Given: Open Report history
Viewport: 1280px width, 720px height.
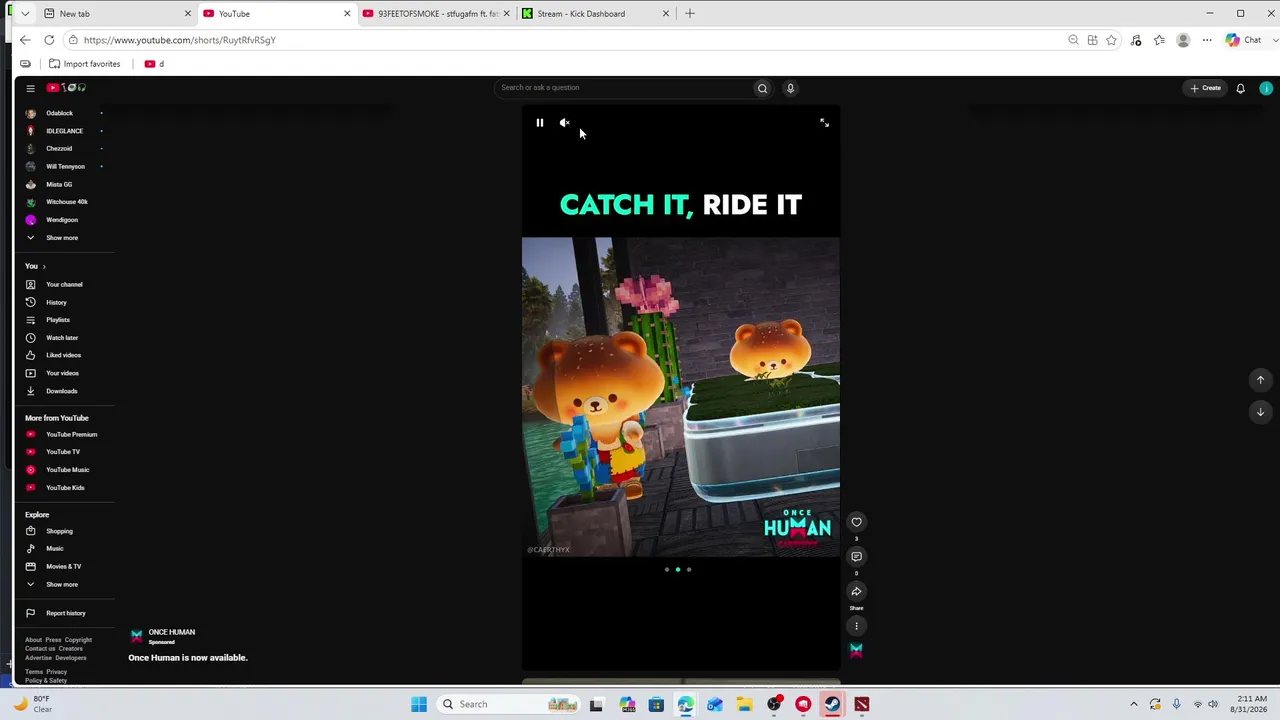Looking at the screenshot, I should tap(65, 613).
